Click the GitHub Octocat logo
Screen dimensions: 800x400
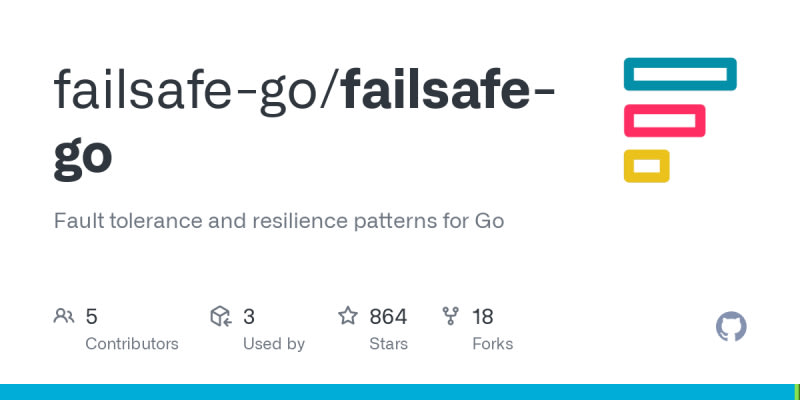coord(732,327)
